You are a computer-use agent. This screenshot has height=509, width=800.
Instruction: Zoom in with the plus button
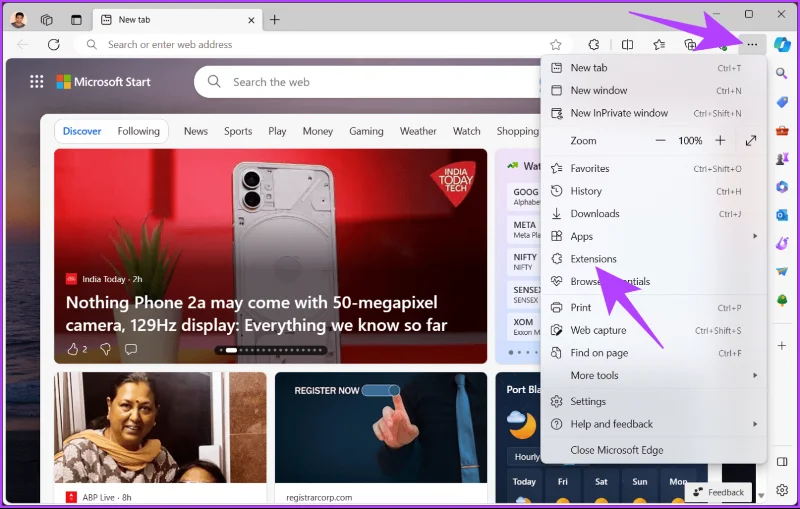point(720,141)
